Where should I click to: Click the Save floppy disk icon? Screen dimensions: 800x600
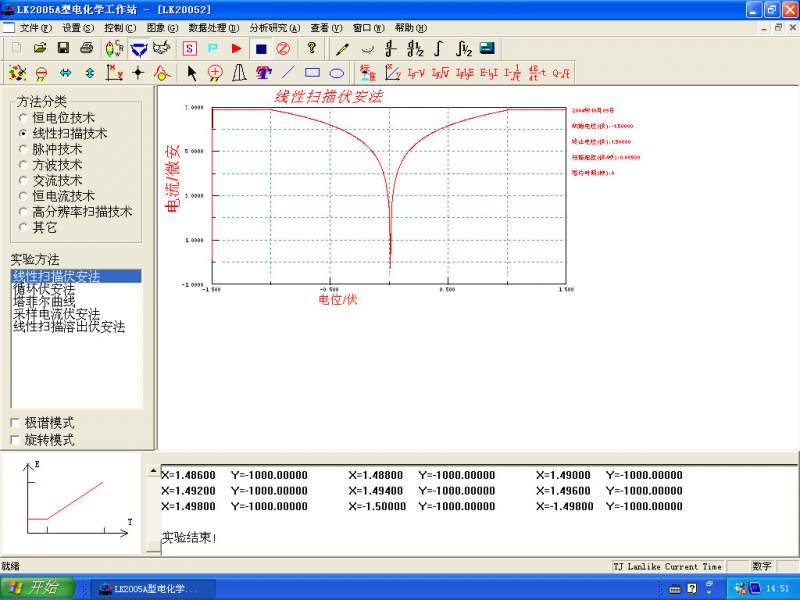point(63,48)
